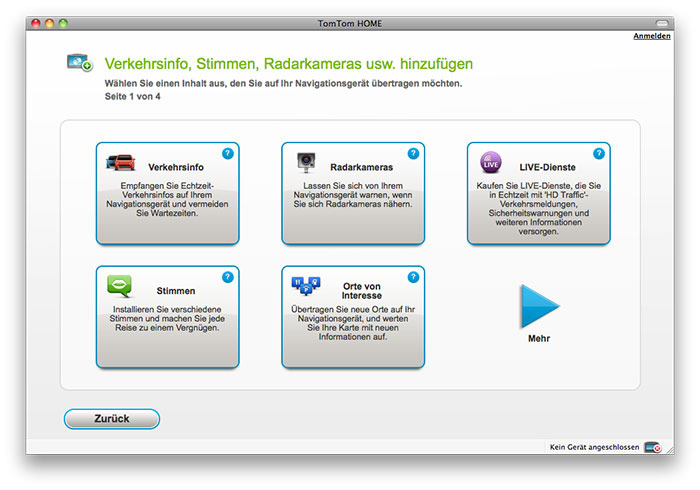Screen dimensions: 700x490
Task: Click the speed camera icon
Action: [306, 162]
